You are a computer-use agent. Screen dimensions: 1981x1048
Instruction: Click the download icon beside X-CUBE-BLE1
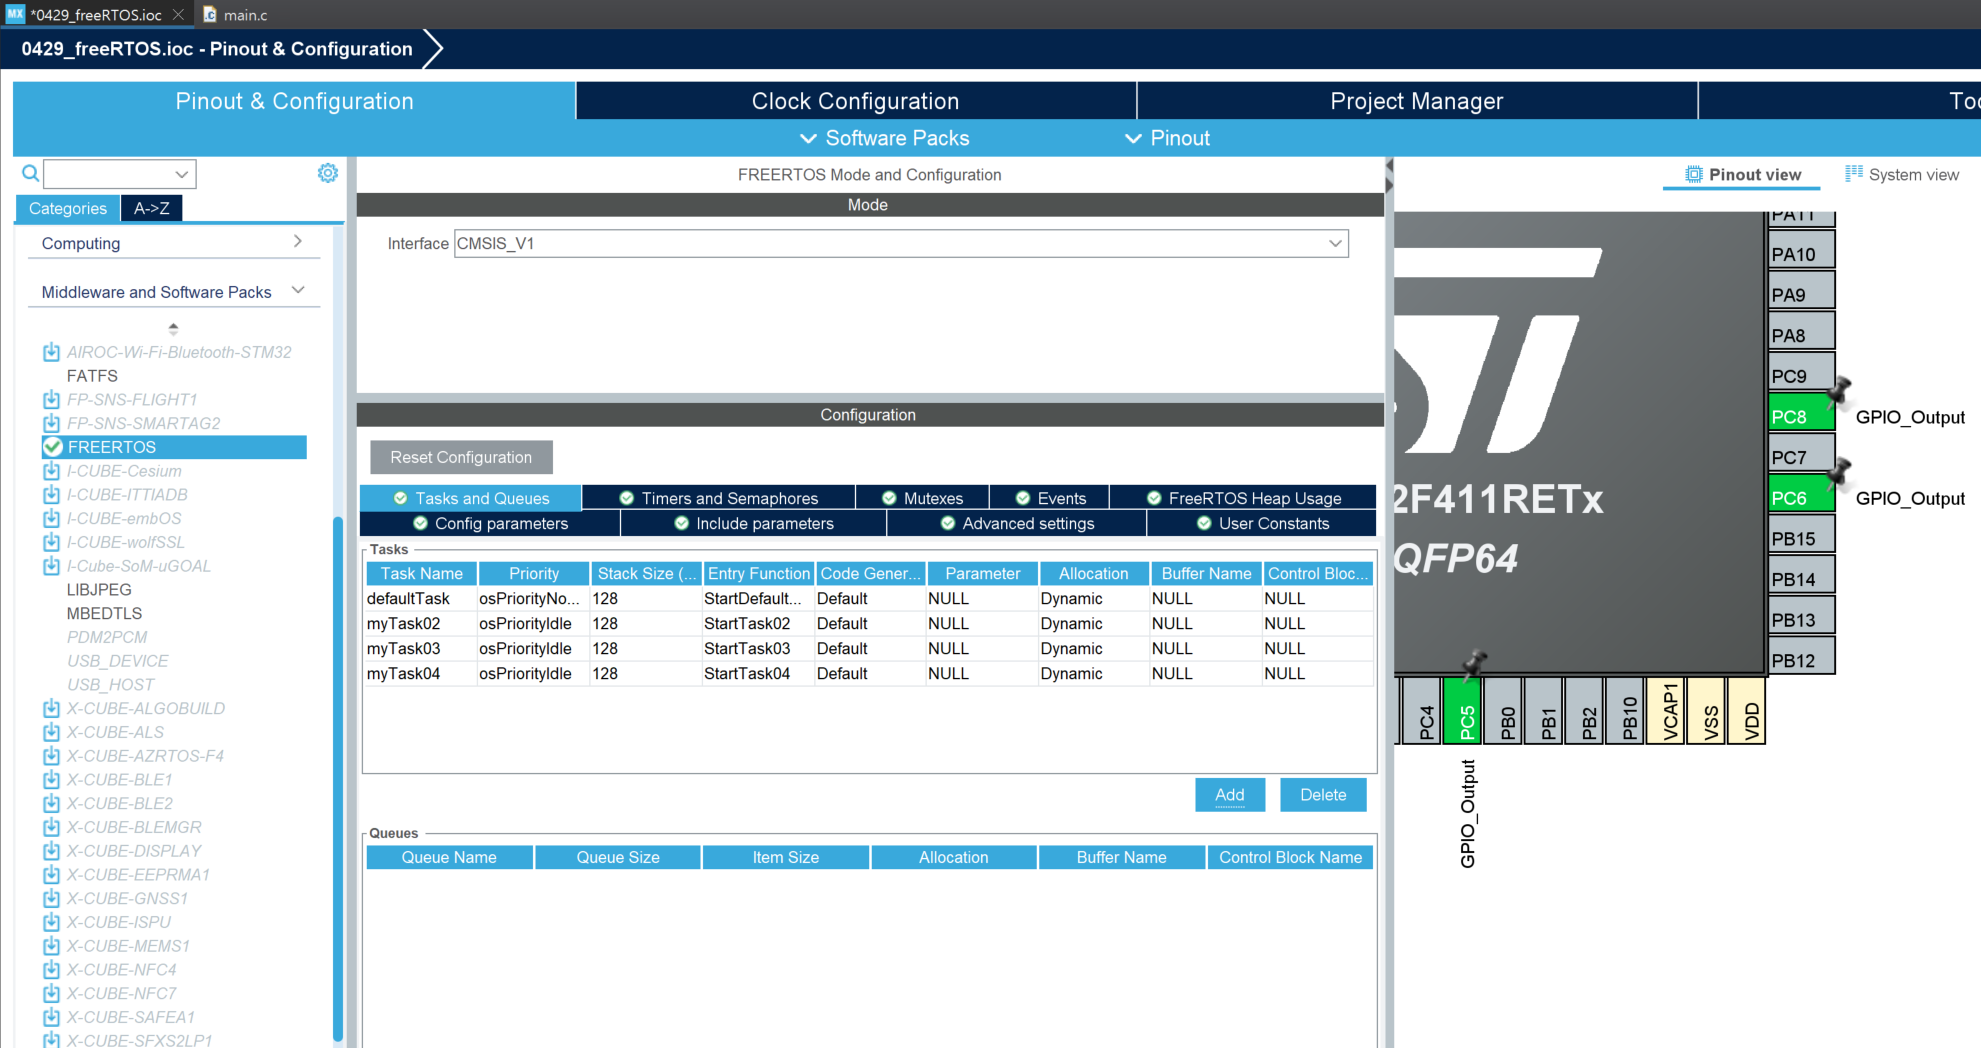coord(51,780)
